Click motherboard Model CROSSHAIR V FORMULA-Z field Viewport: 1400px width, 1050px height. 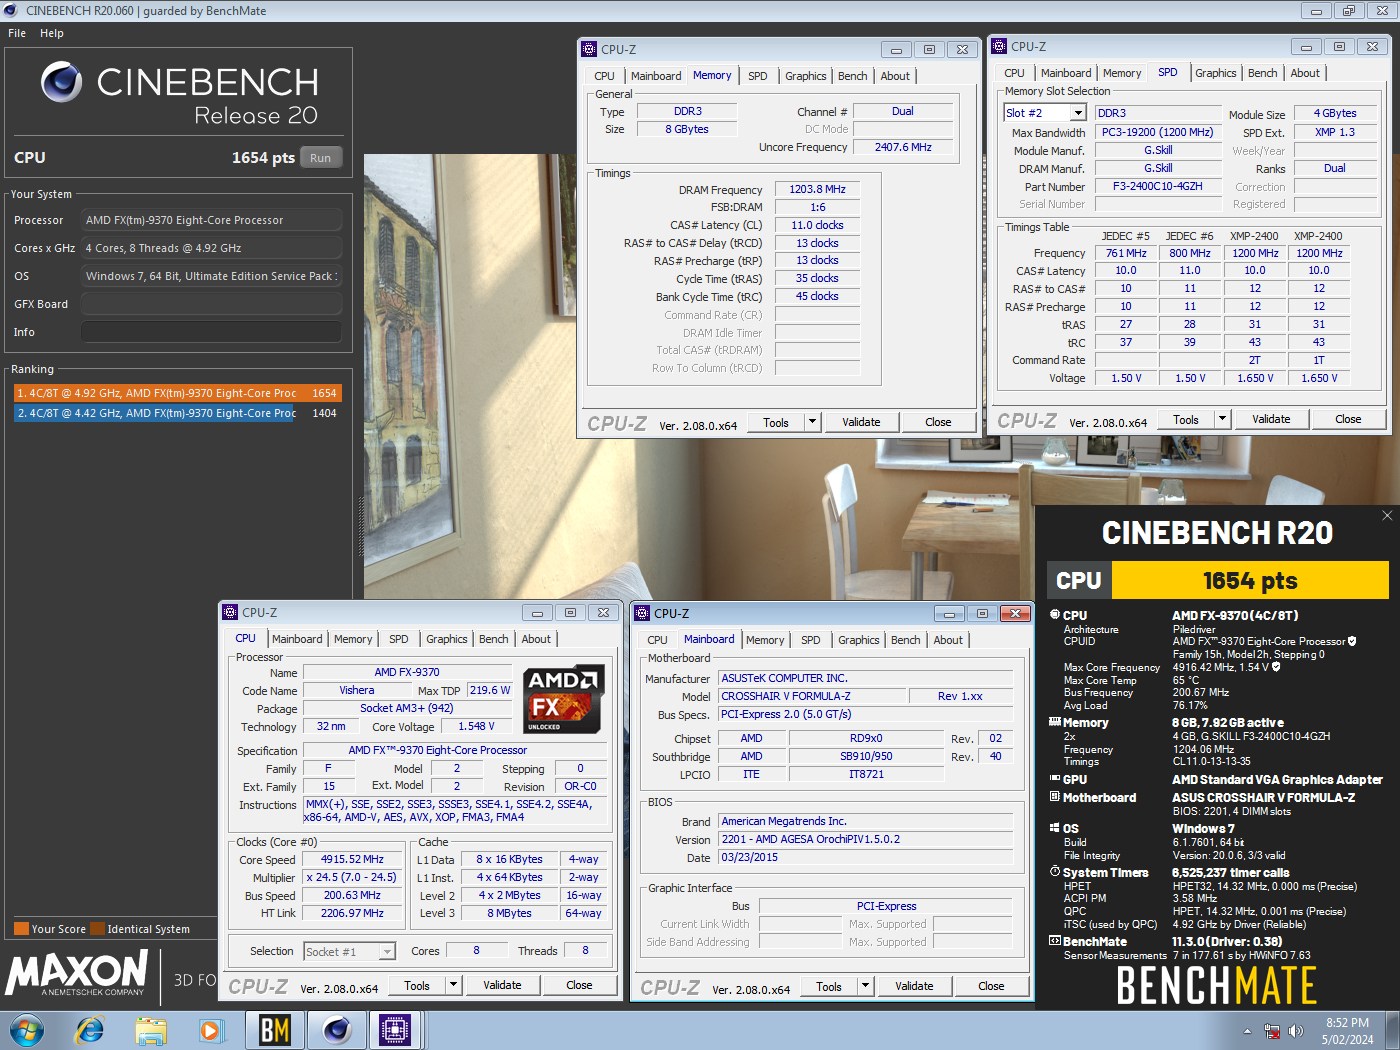click(x=812, y=696)
